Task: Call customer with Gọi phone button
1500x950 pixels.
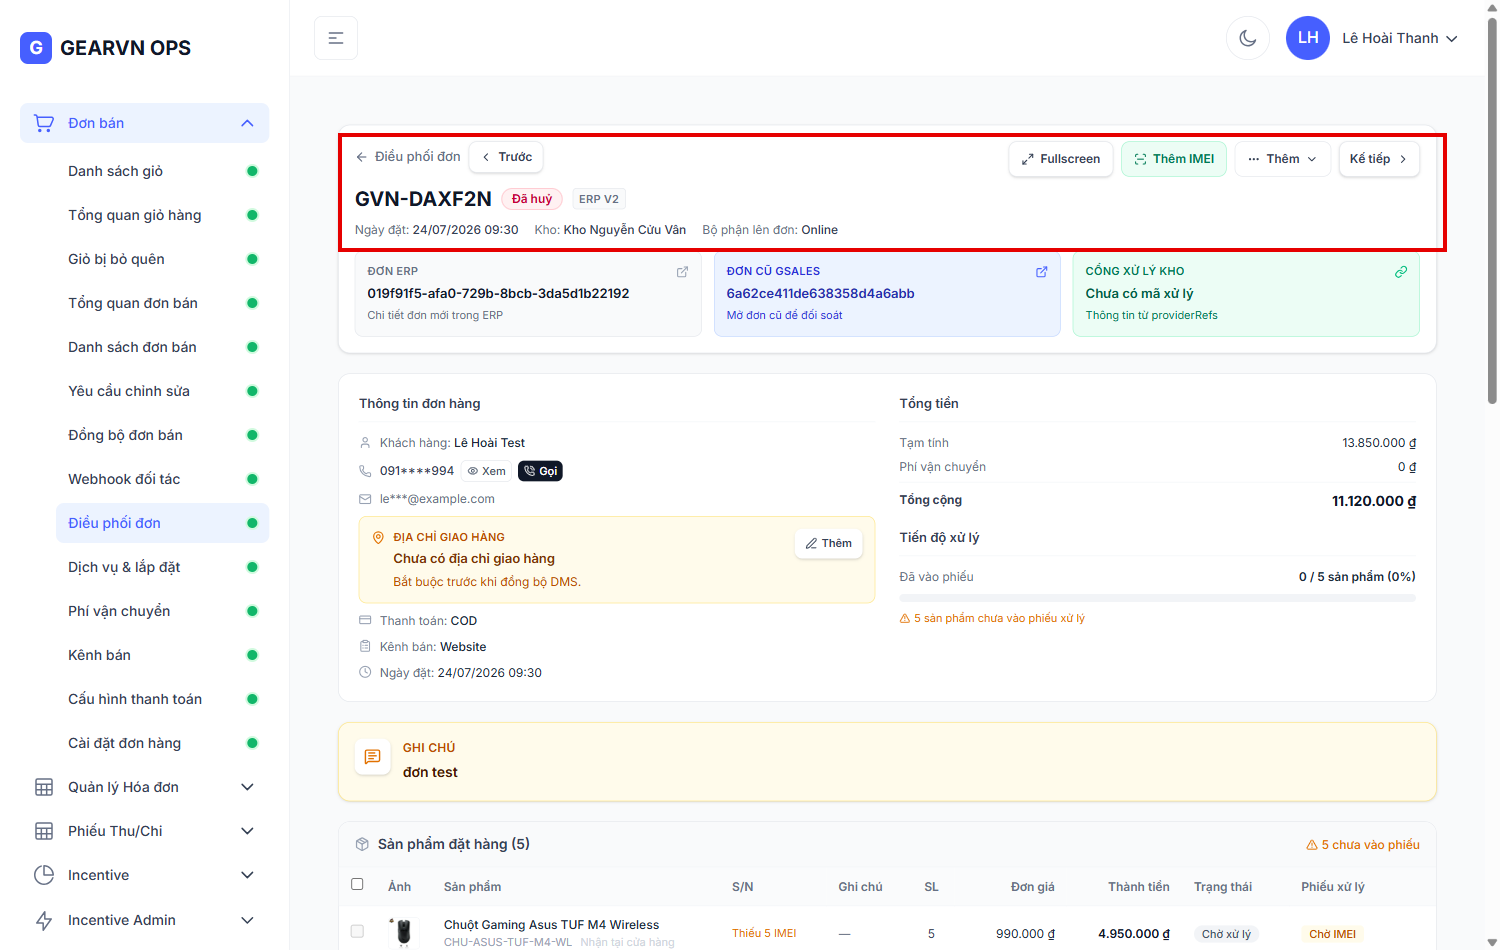Action: (540, 471)
